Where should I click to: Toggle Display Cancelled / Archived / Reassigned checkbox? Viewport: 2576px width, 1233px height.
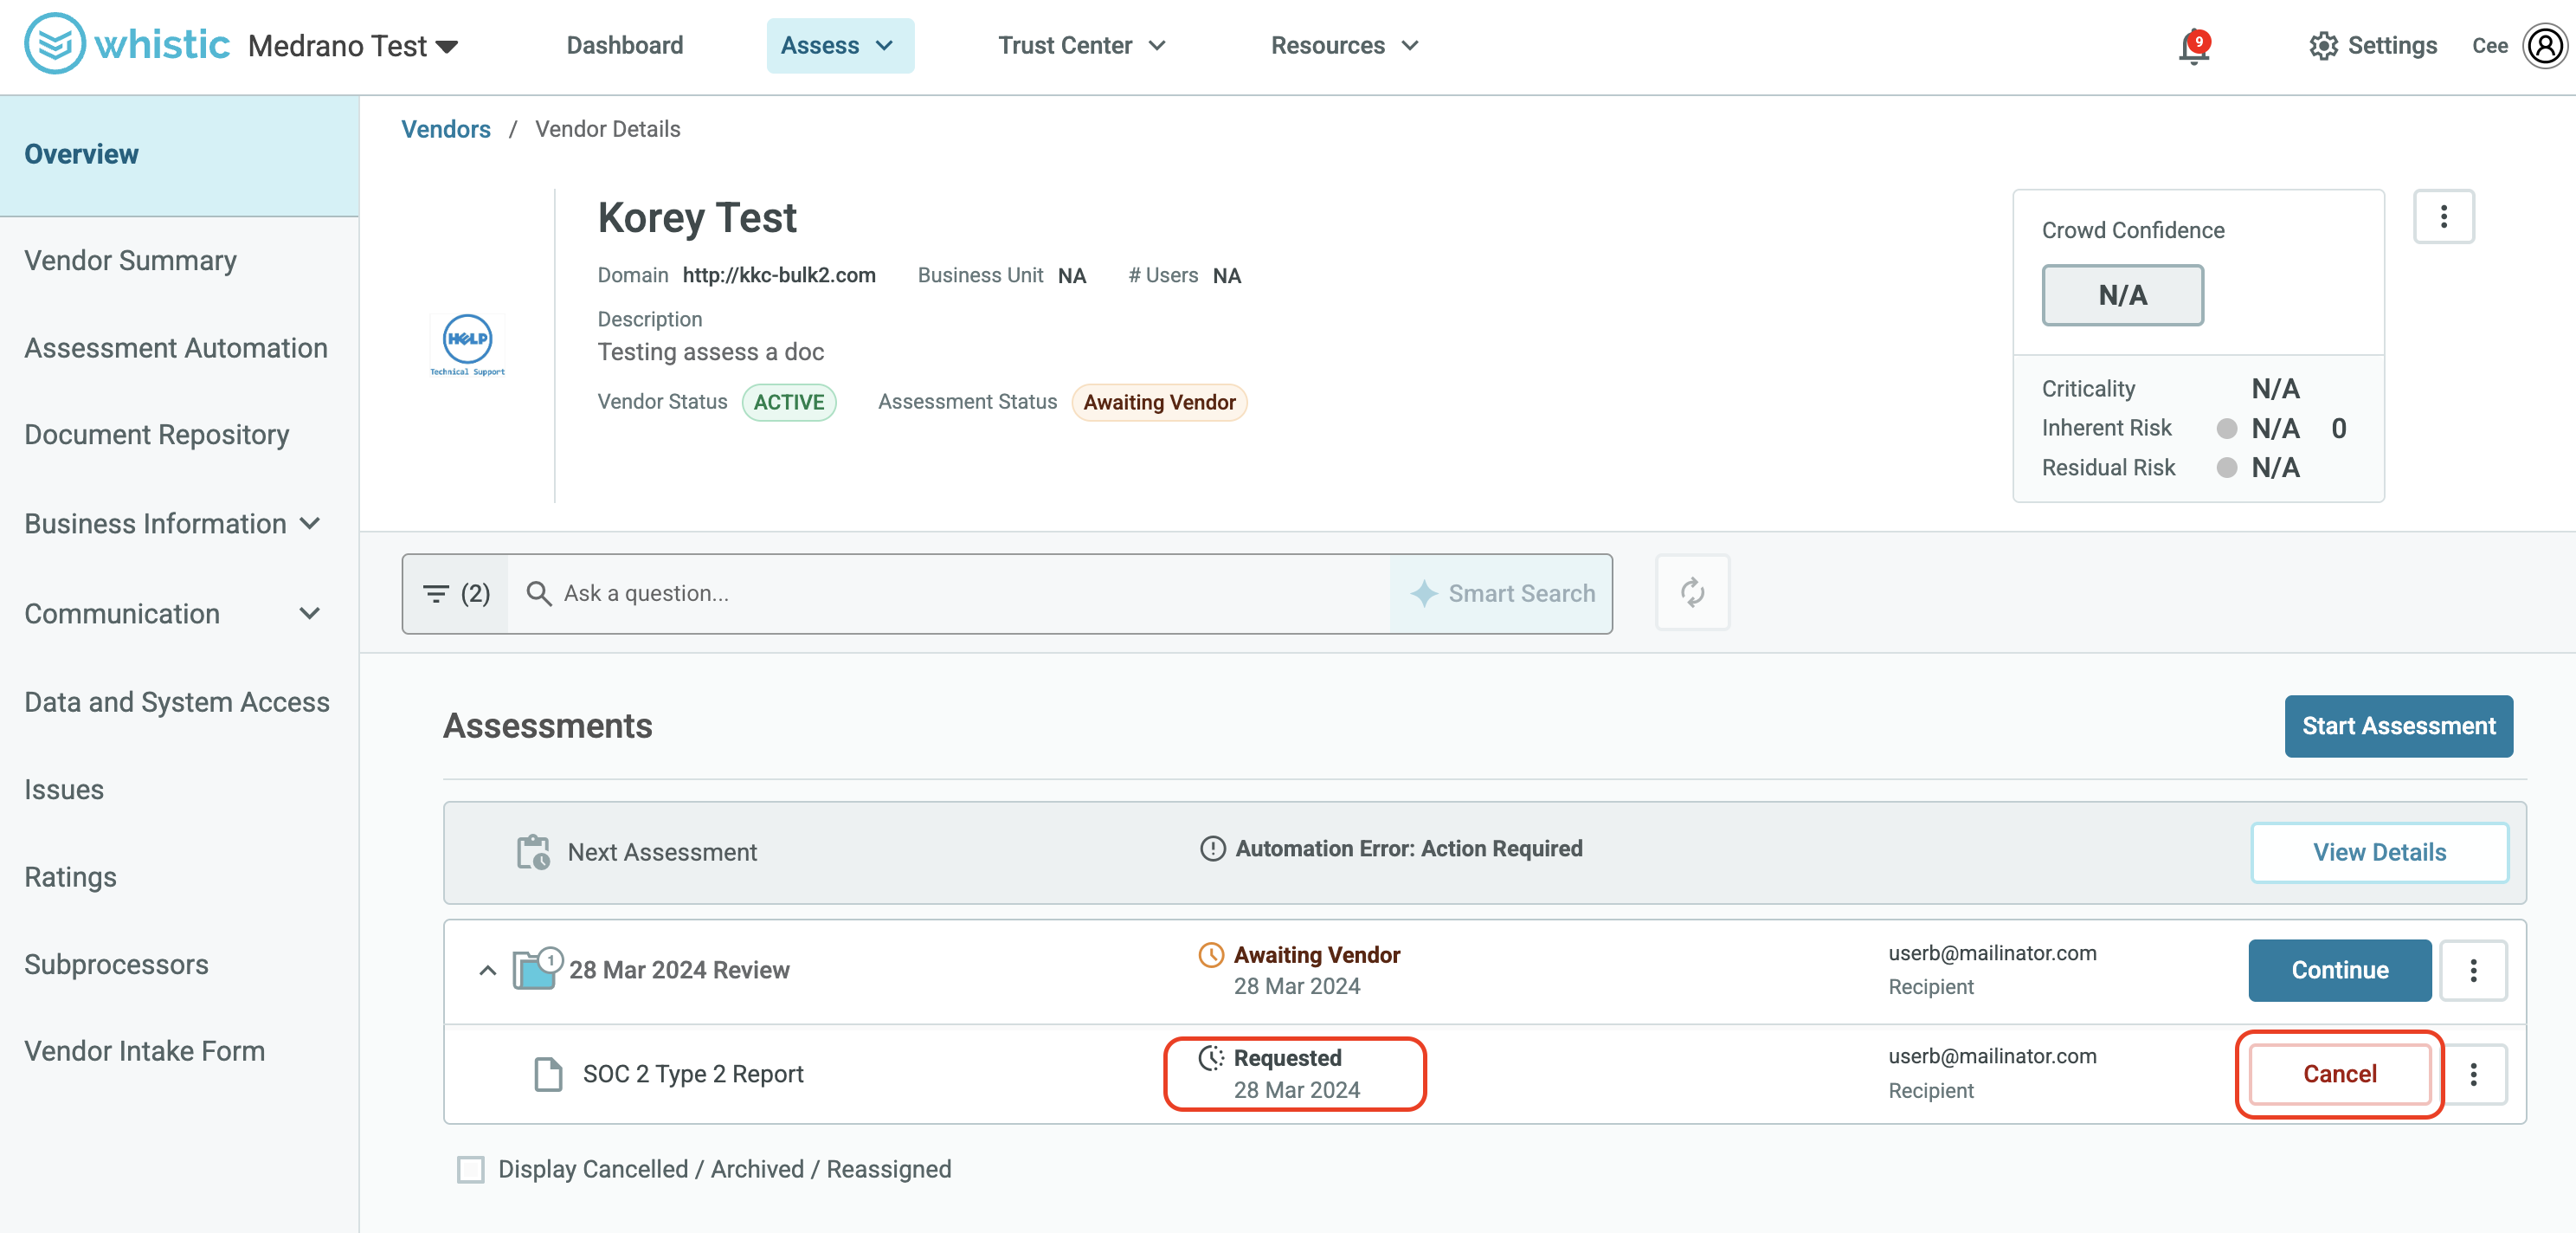click(x=470, y=1169)
